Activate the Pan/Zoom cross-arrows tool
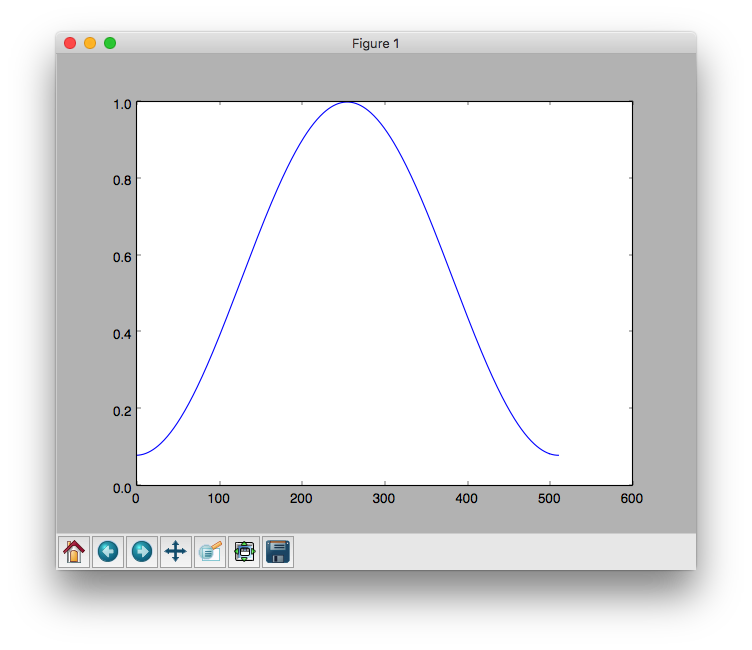 point(176,552)
